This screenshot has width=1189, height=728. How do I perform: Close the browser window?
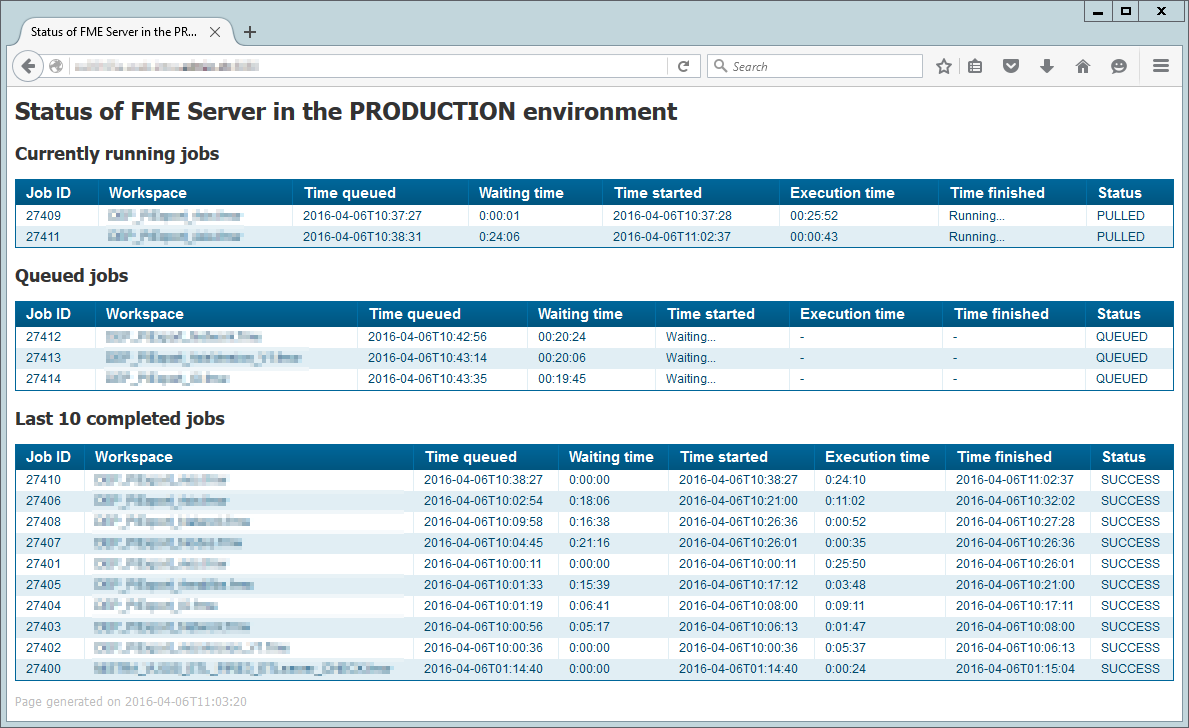1162,11
